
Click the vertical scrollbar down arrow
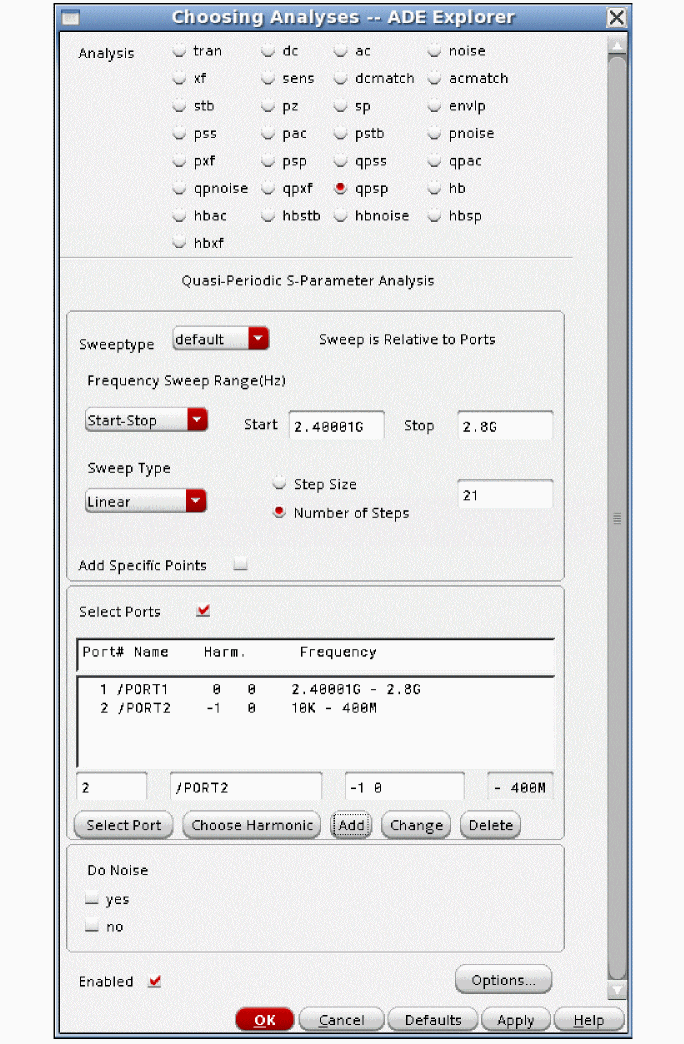pos(617,990)
